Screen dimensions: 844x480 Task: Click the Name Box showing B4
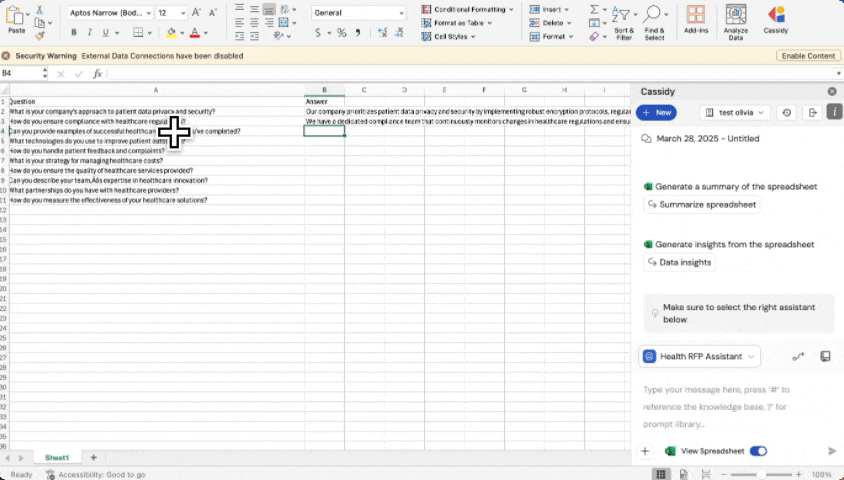tap(20, 74)
